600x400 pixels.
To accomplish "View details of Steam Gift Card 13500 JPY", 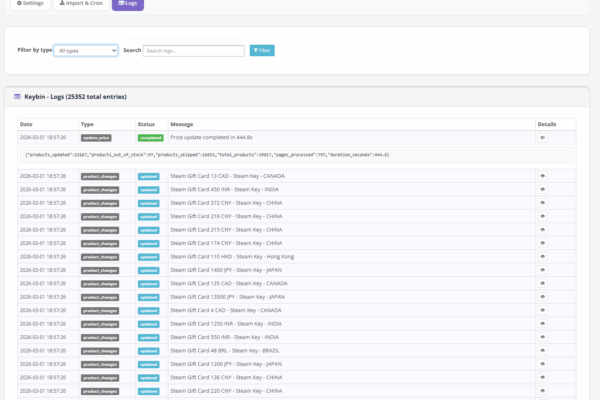I will coord(543,297).
